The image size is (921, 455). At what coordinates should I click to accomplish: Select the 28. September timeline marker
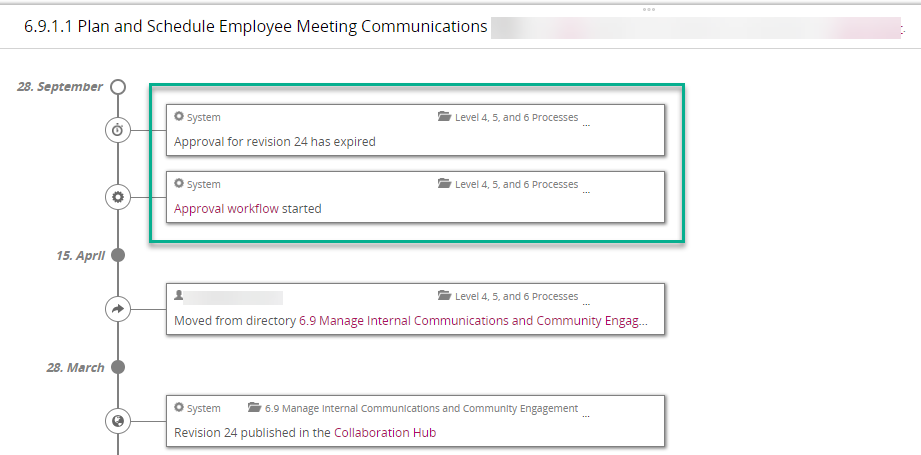pos(118,87)
